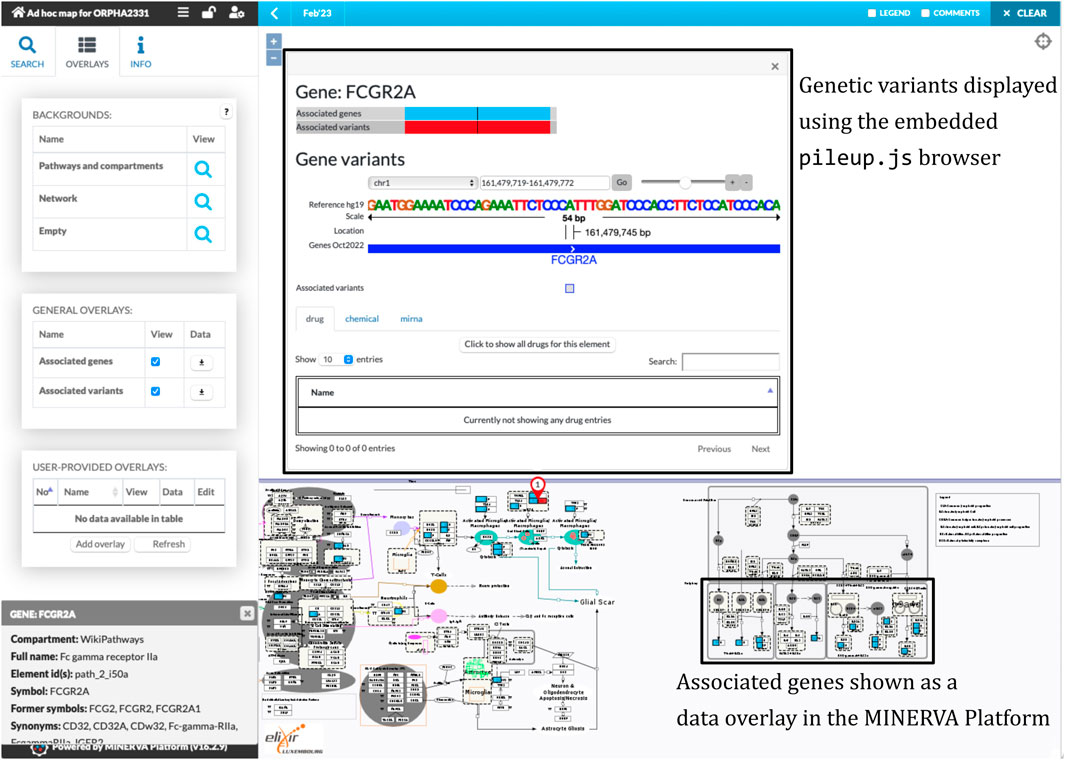Click the Associated genes blue color bar
Screen dimensions: 1065x760
click(x=477, y=113)
